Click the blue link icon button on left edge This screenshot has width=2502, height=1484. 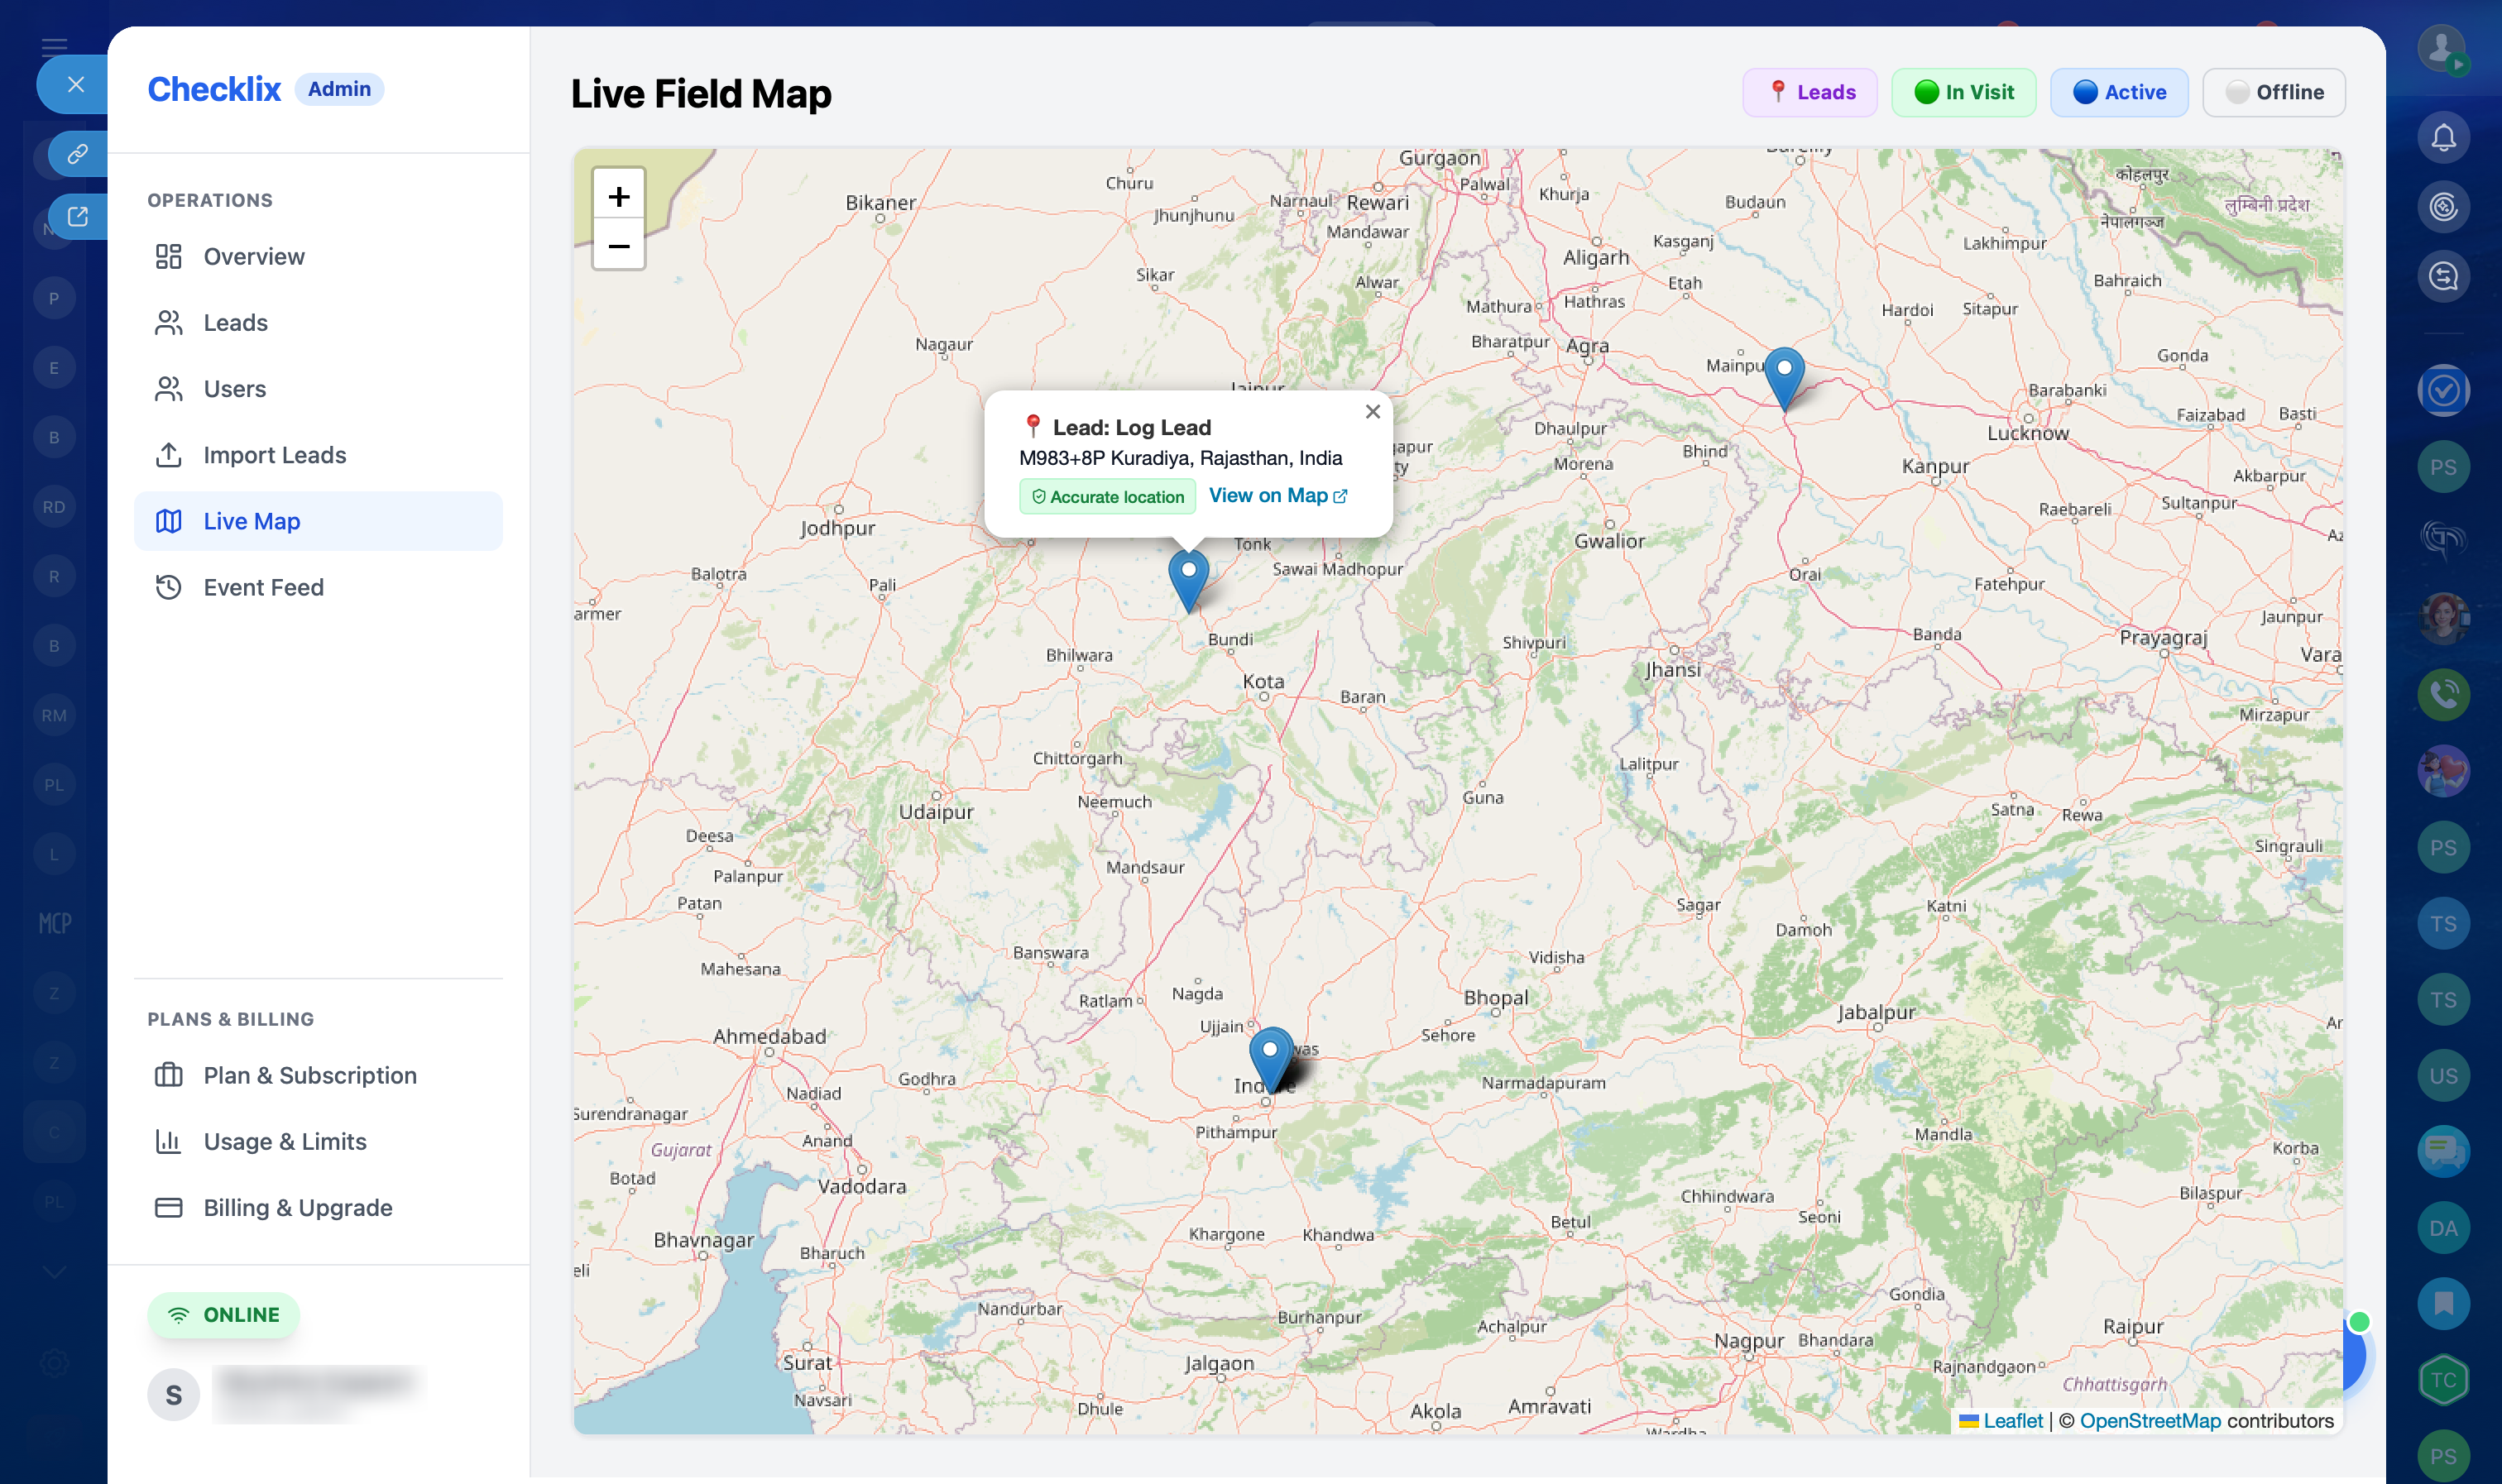point(77,154)
